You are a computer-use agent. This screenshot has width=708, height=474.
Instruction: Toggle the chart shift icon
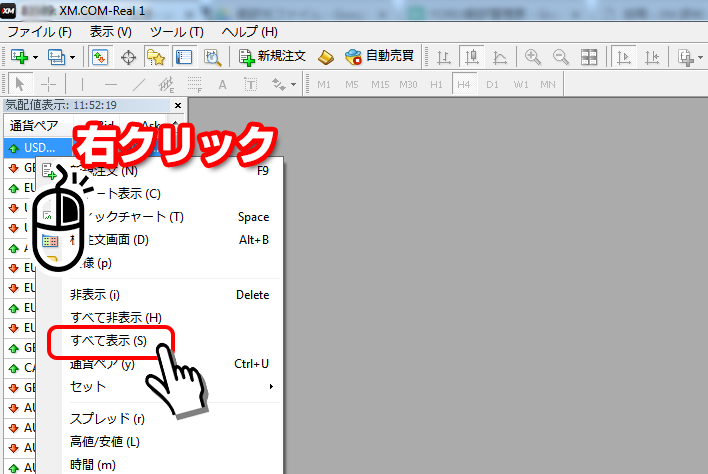652,57
